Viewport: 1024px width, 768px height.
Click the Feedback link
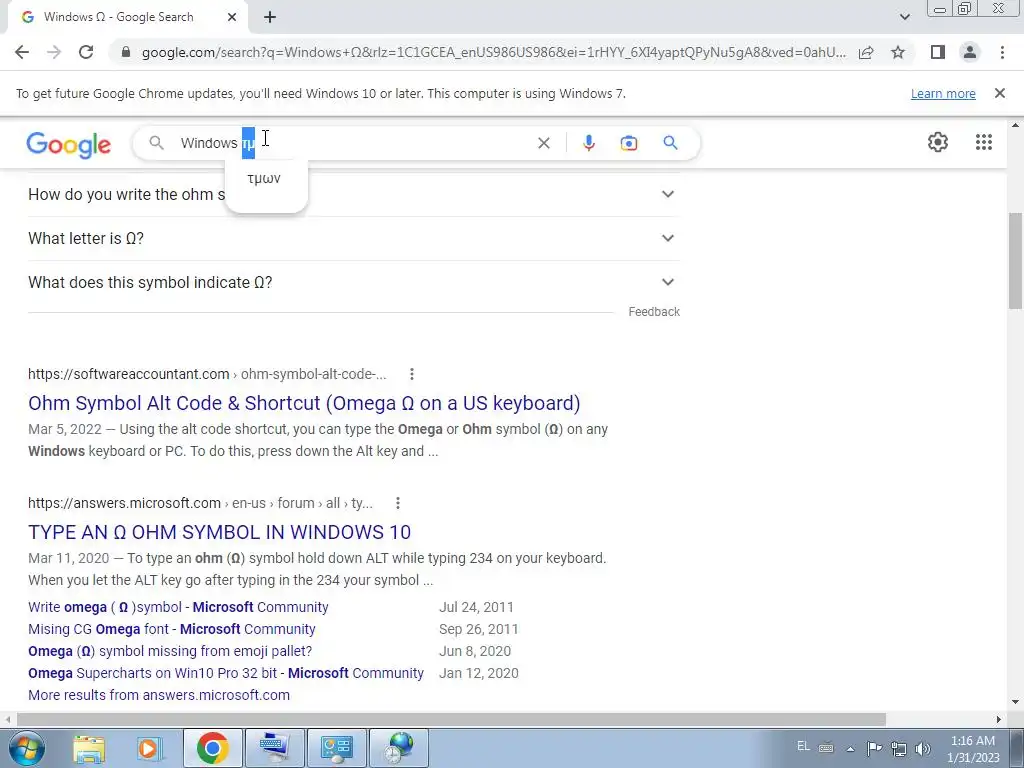coord(654,312)
